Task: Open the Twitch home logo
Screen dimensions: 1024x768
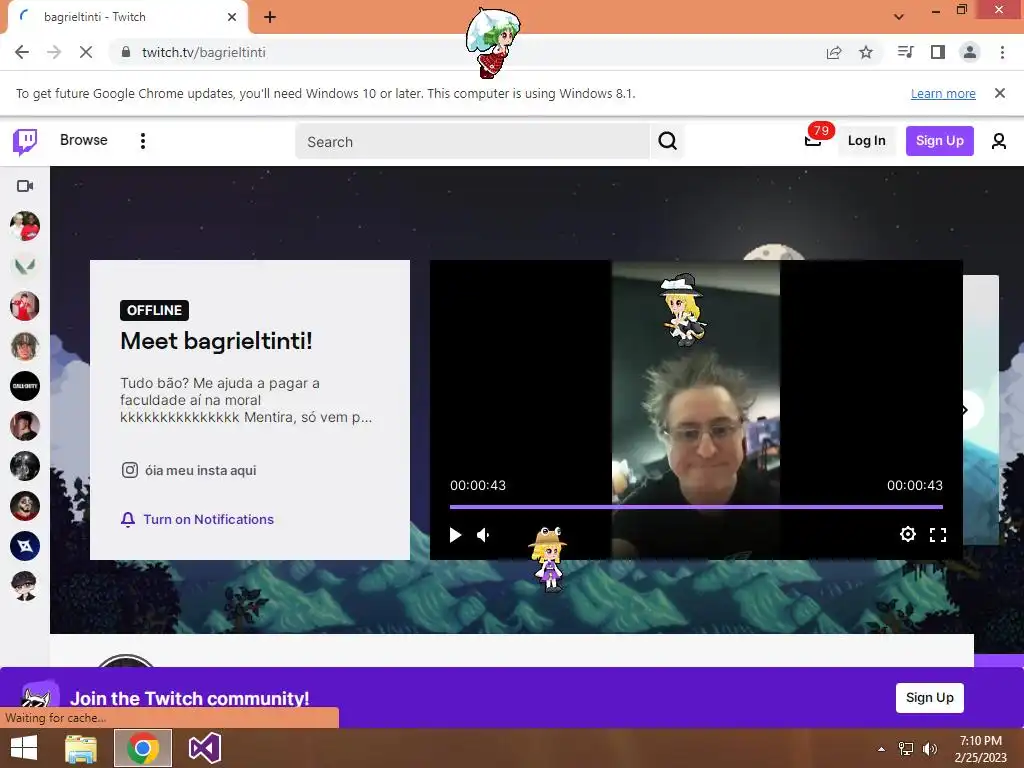Action: [x=25, y=141]
